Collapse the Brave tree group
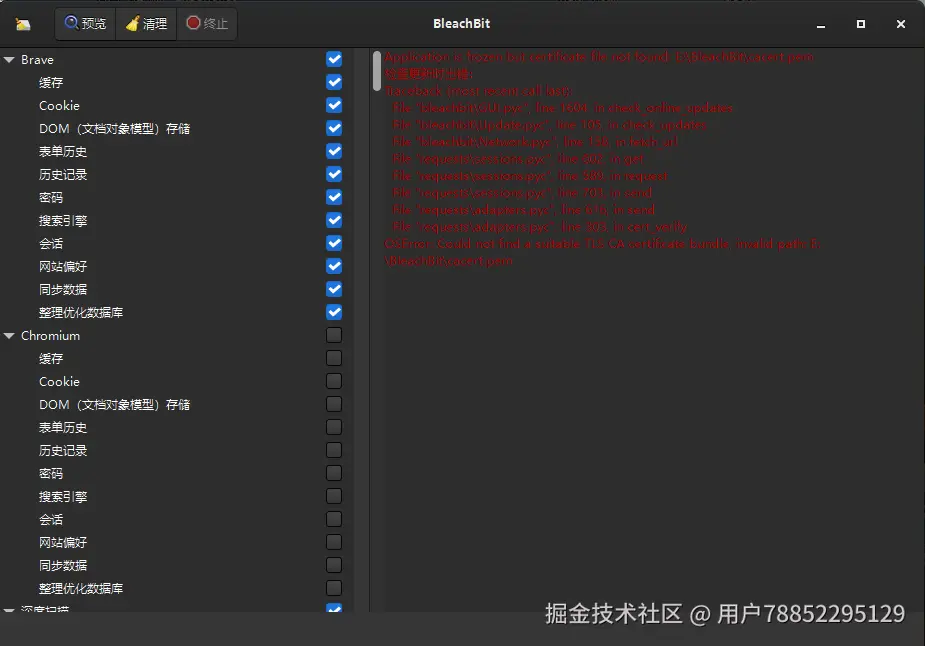This screenshot has height=646, width=925. [9, 60]
